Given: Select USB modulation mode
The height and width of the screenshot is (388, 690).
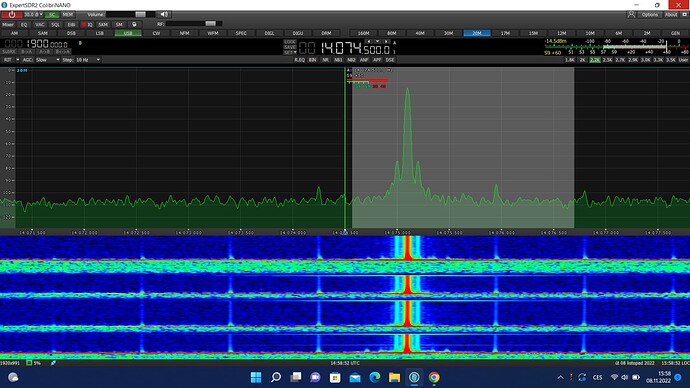Looking at the screenshot, I should (x=128, y=33).
